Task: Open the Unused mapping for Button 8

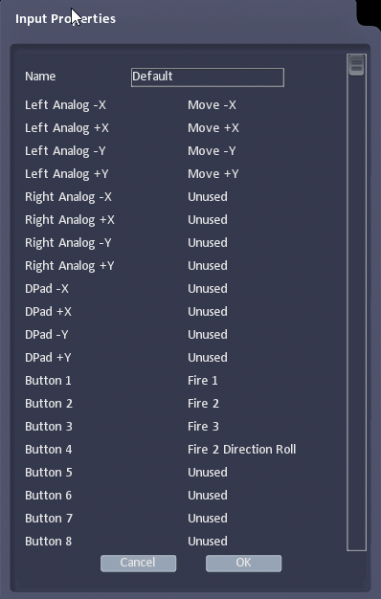Action: (x=208, y=541)
